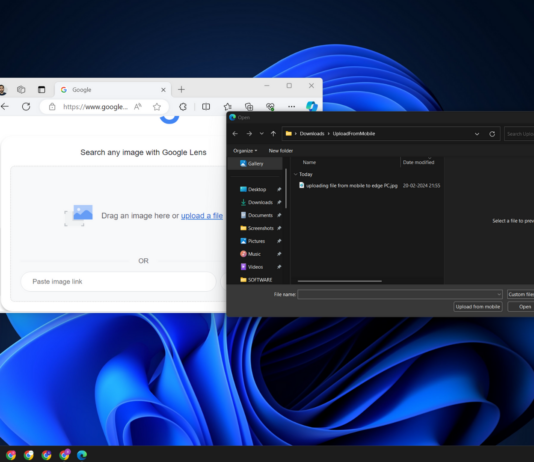The height and width of the screenshot is (462, 534).
Task: Open Edge extensions icon
Action: [x=183, y=107]
